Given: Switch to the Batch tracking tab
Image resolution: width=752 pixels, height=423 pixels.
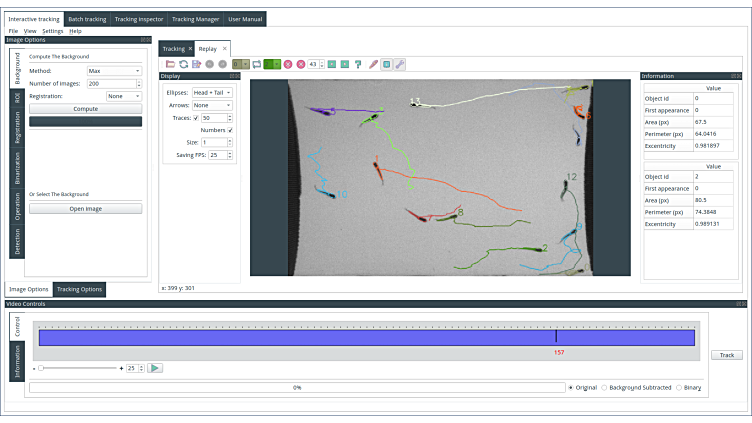Looking at the screenshot, I should 87,19.
